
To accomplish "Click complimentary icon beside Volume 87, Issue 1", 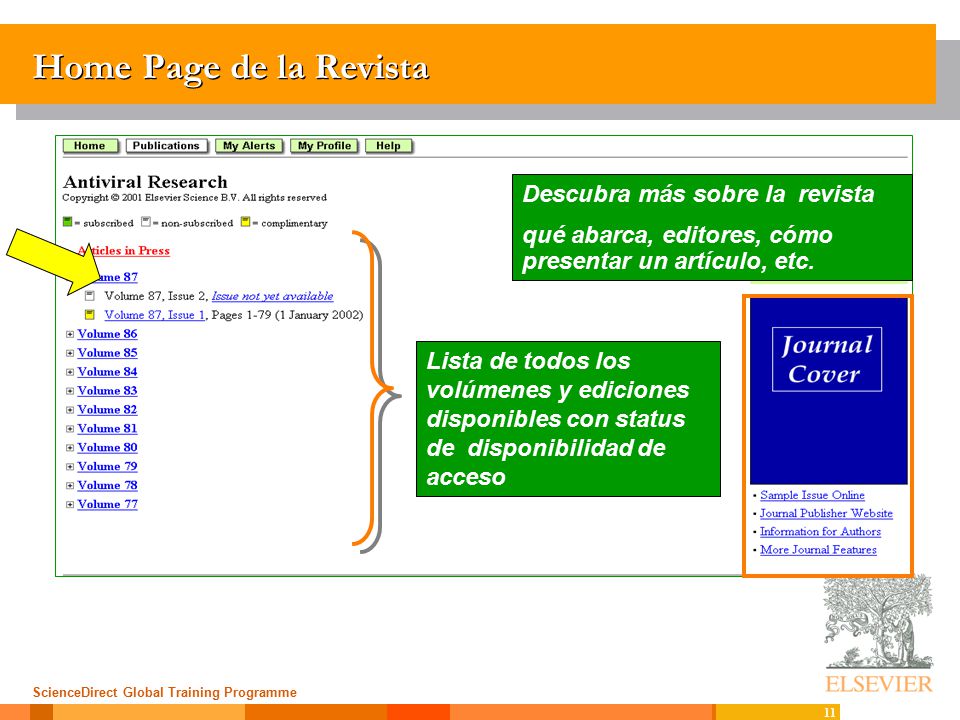I will pos(89,315).
